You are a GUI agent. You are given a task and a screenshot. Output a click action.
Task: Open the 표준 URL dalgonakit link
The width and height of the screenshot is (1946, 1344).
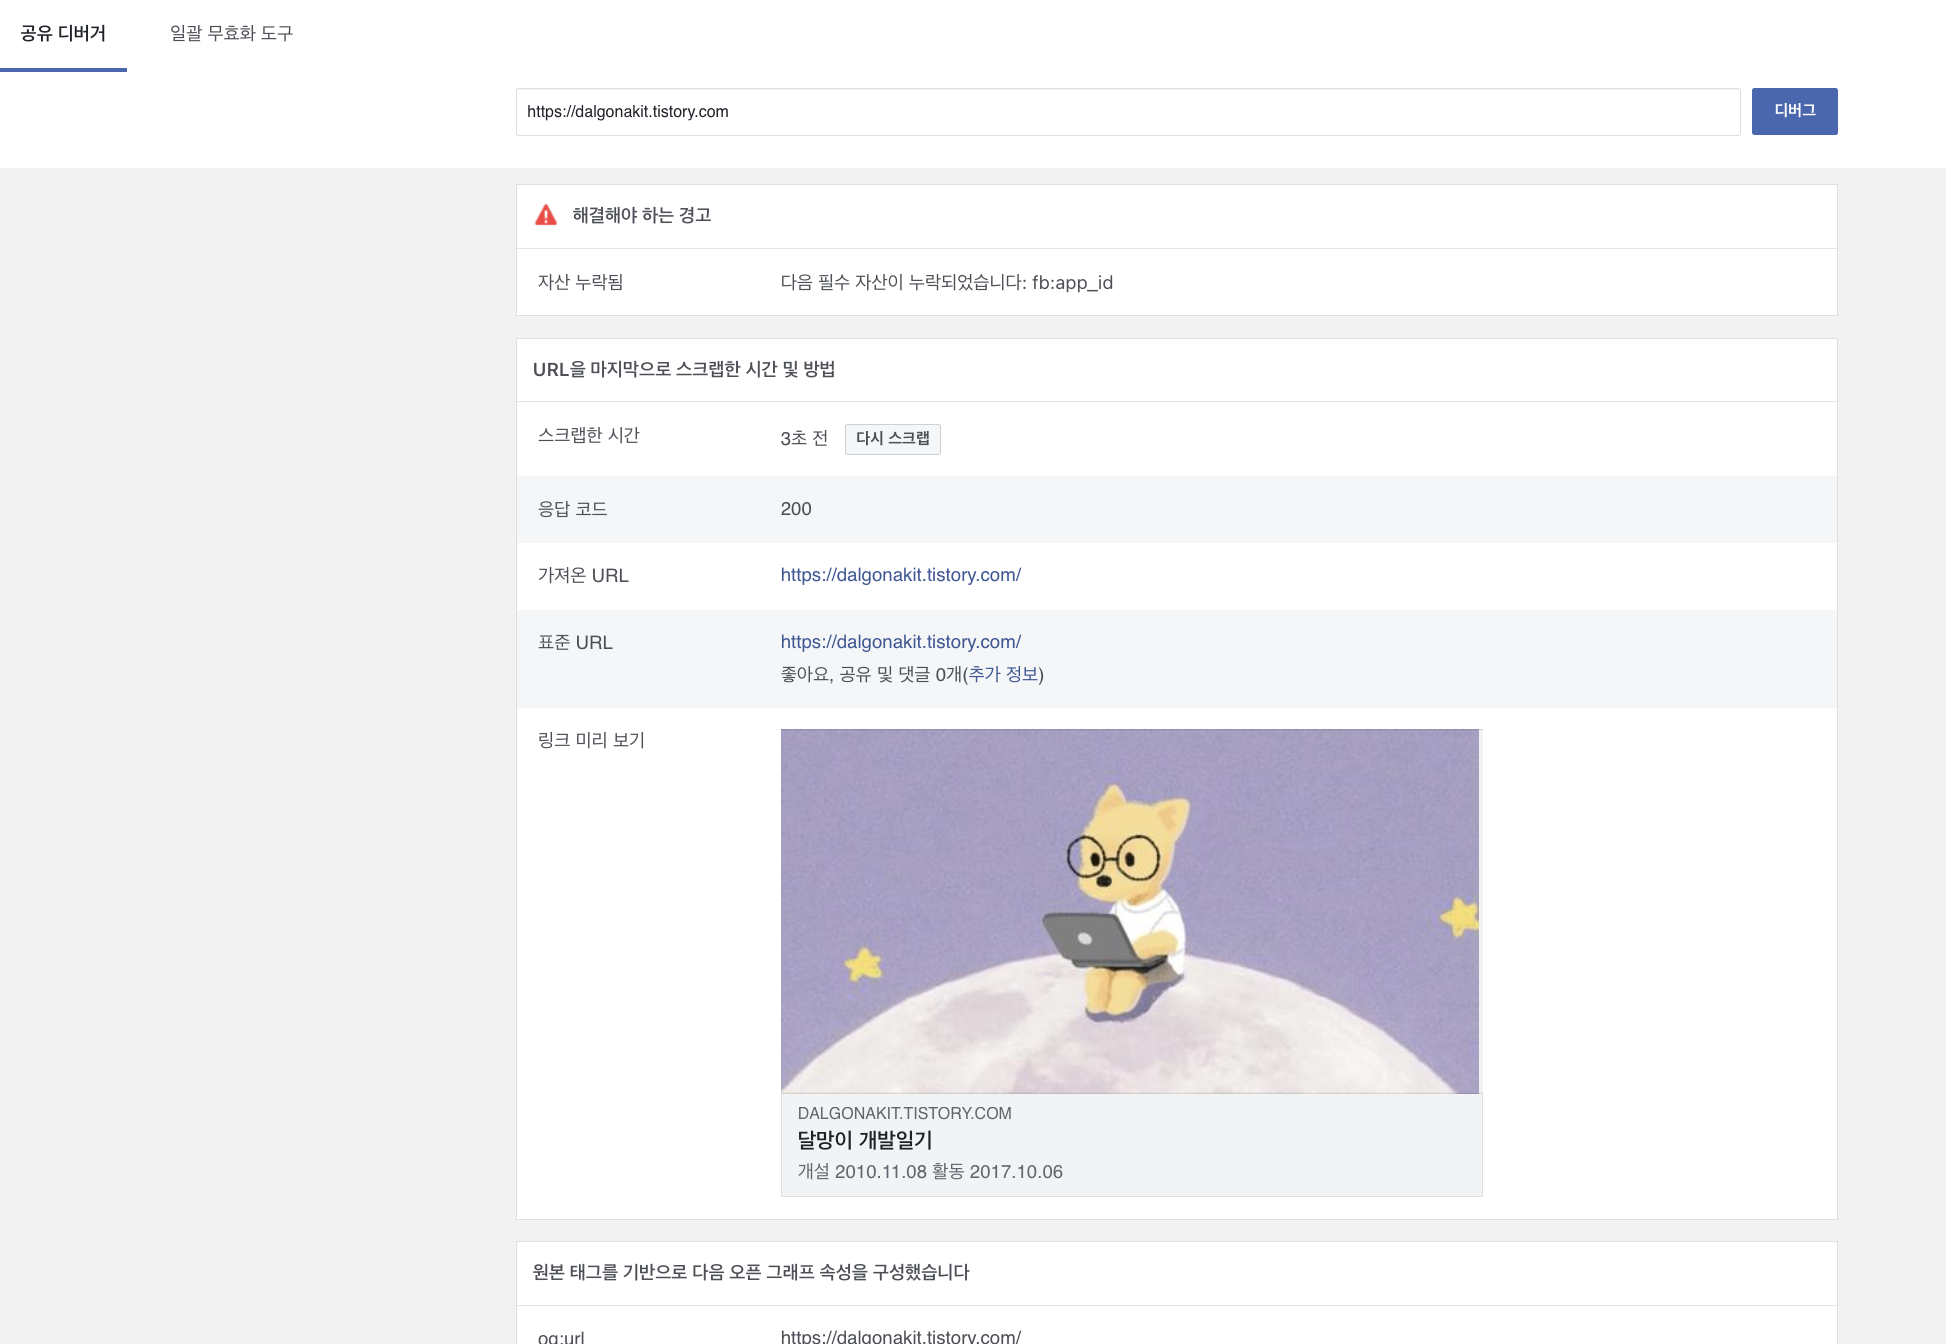tap(900, 642)
